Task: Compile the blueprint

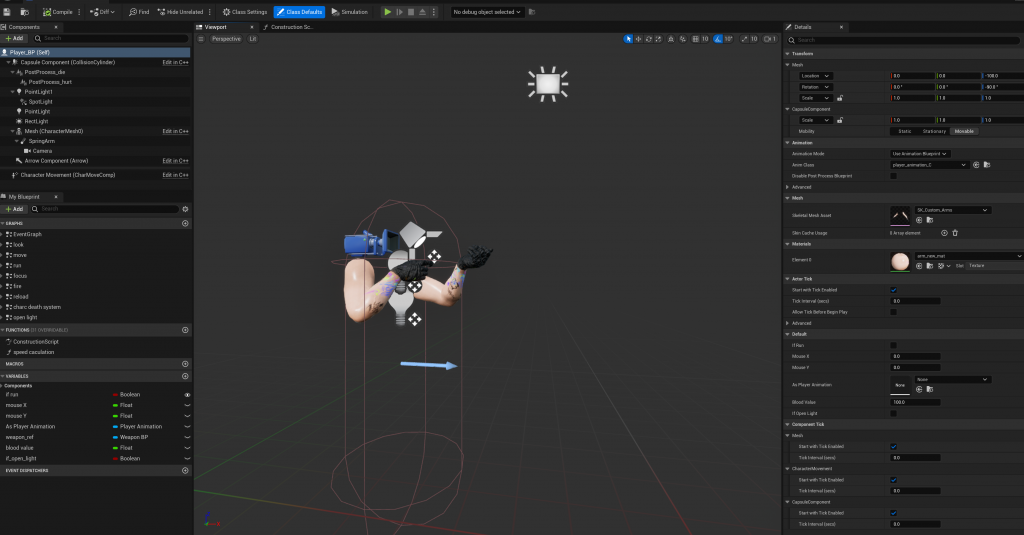Action: 57,12
